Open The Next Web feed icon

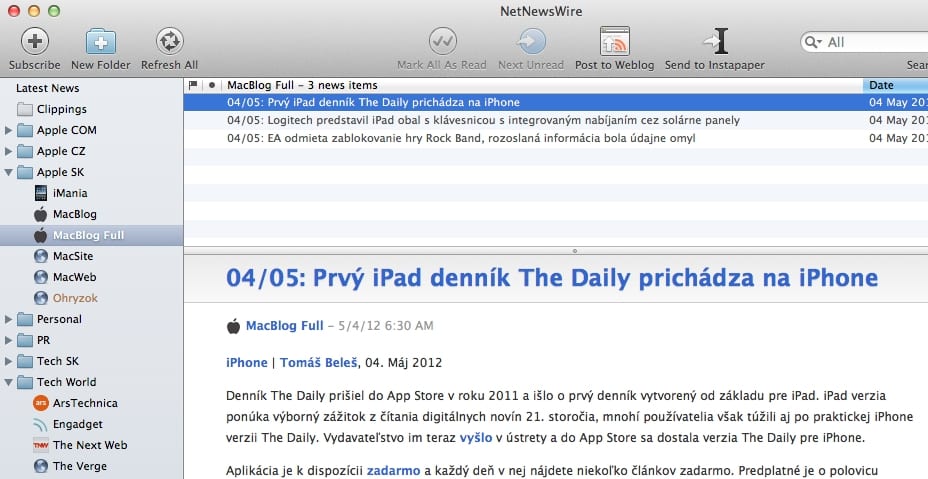(40, 445)
